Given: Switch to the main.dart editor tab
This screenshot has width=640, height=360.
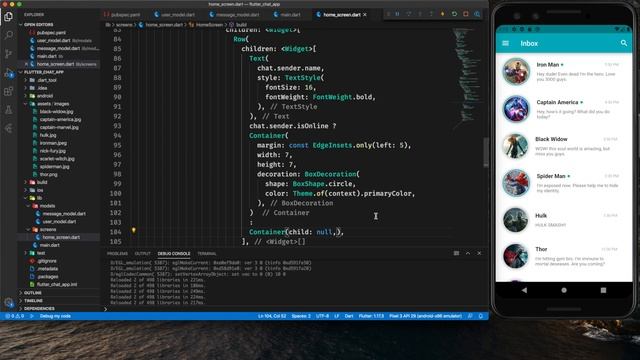Looking at the screenshot, I should [x=287, y=14].
